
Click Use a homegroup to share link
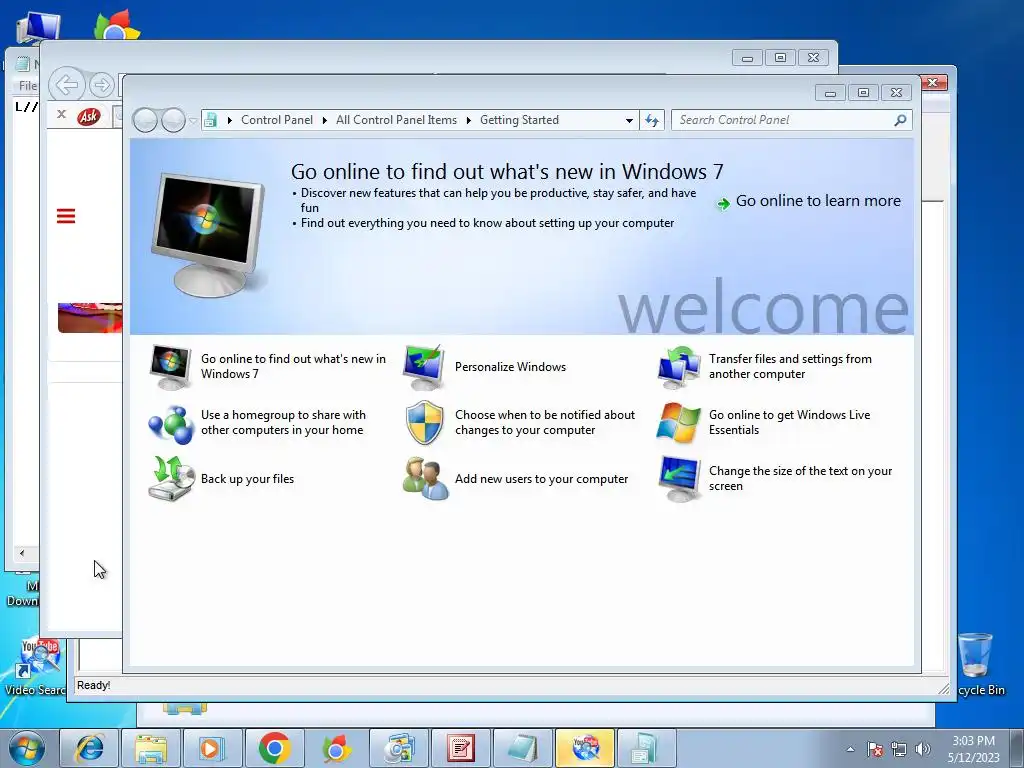(x=283, y=423)
